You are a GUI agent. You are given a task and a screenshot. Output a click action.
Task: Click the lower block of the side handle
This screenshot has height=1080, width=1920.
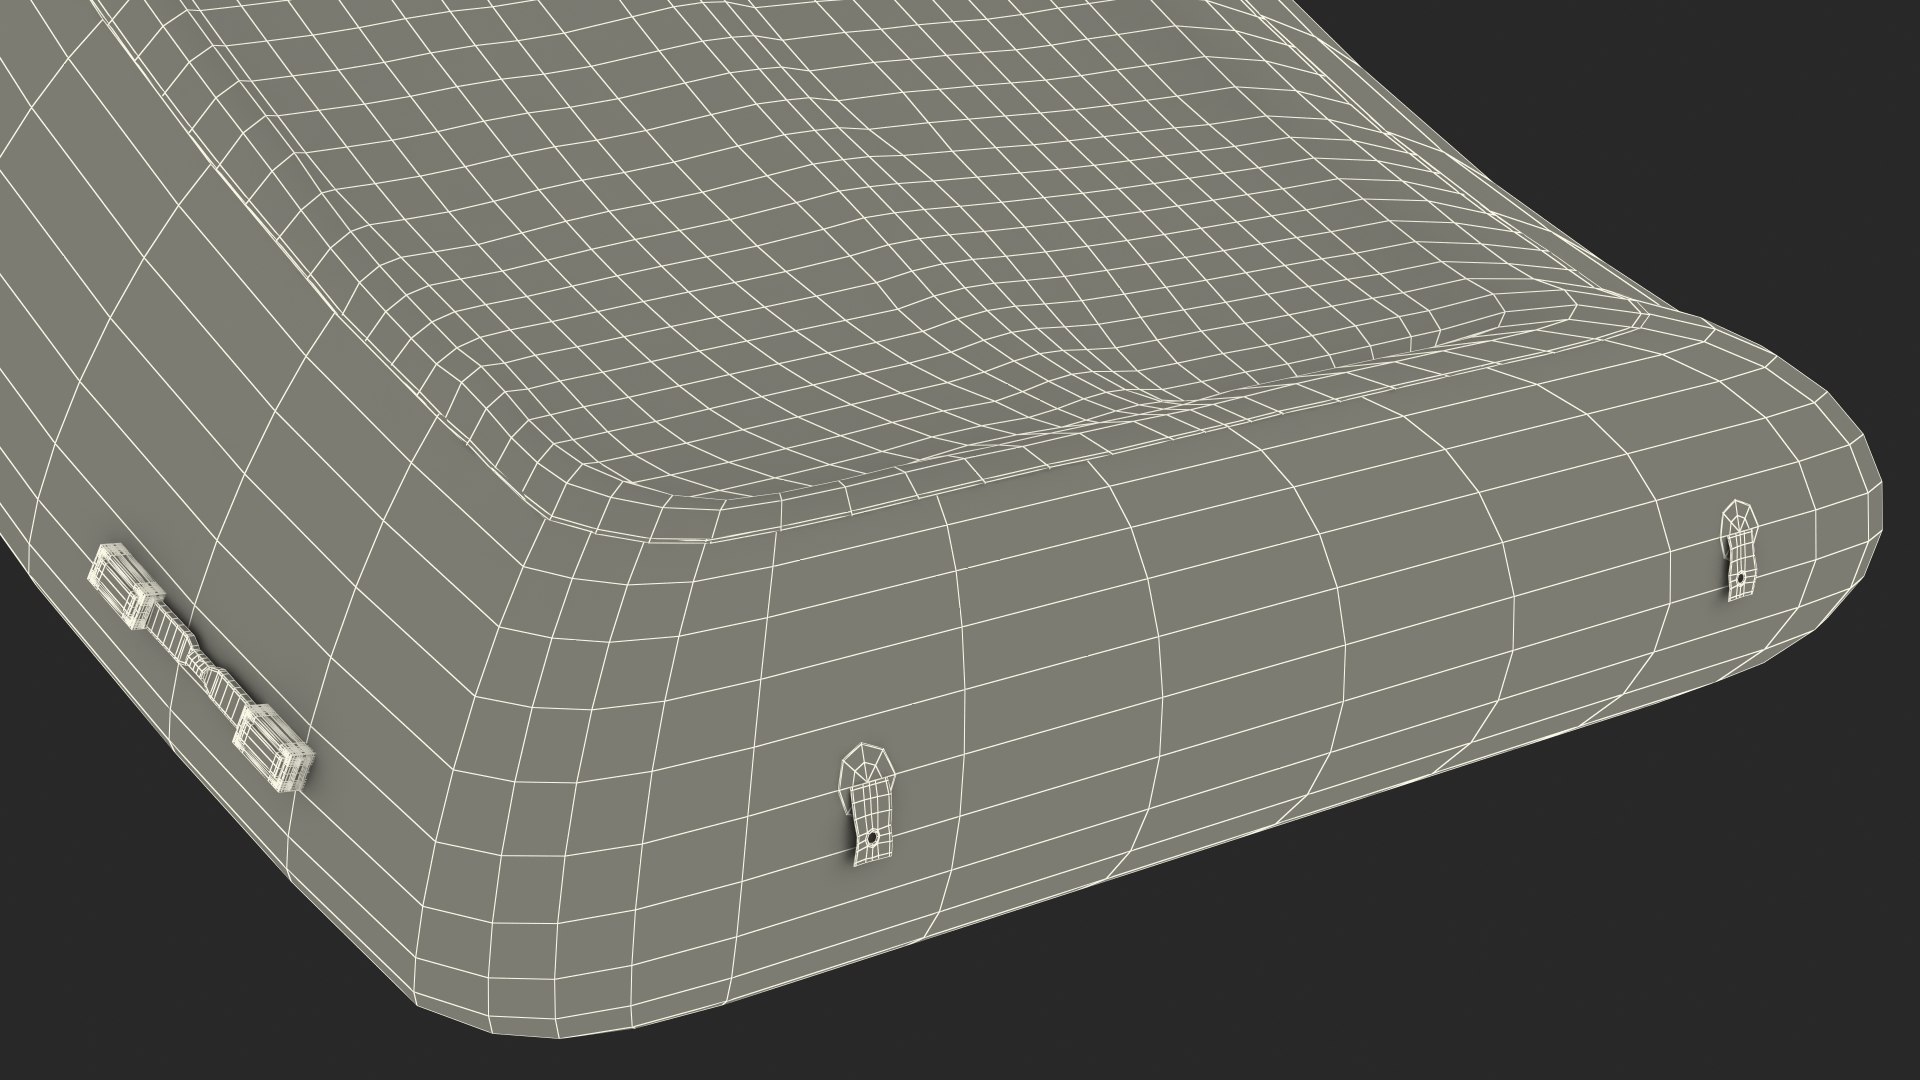(x=274, y=750)
